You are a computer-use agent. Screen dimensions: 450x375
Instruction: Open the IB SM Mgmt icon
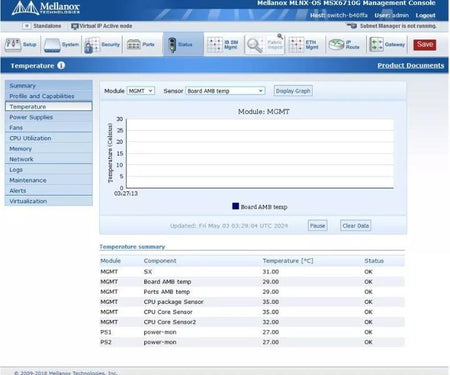(215, 45)
